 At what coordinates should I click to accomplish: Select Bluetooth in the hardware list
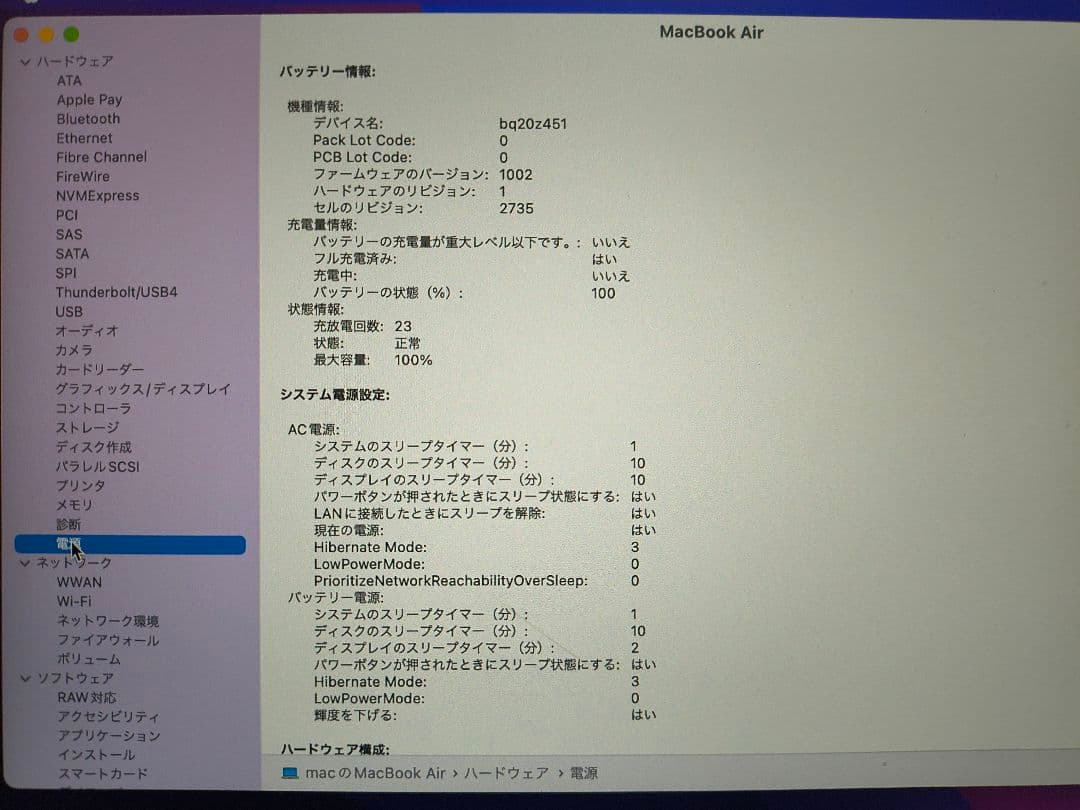click(x=88, y=119)
